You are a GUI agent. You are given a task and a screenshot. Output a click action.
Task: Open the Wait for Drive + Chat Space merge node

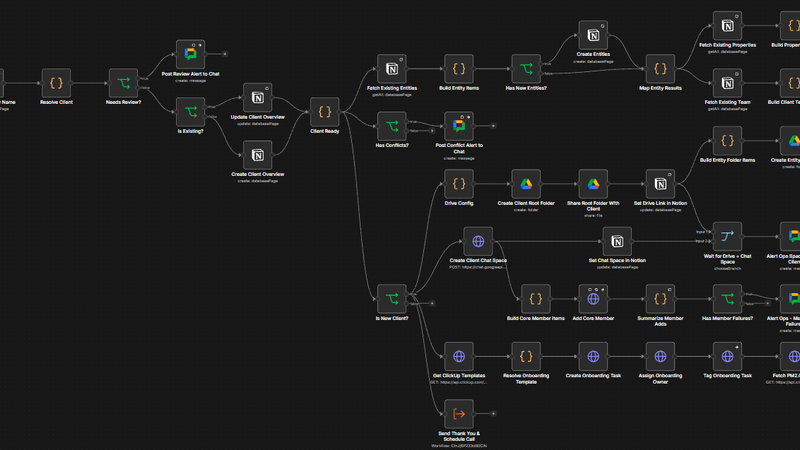click(727, 236)
